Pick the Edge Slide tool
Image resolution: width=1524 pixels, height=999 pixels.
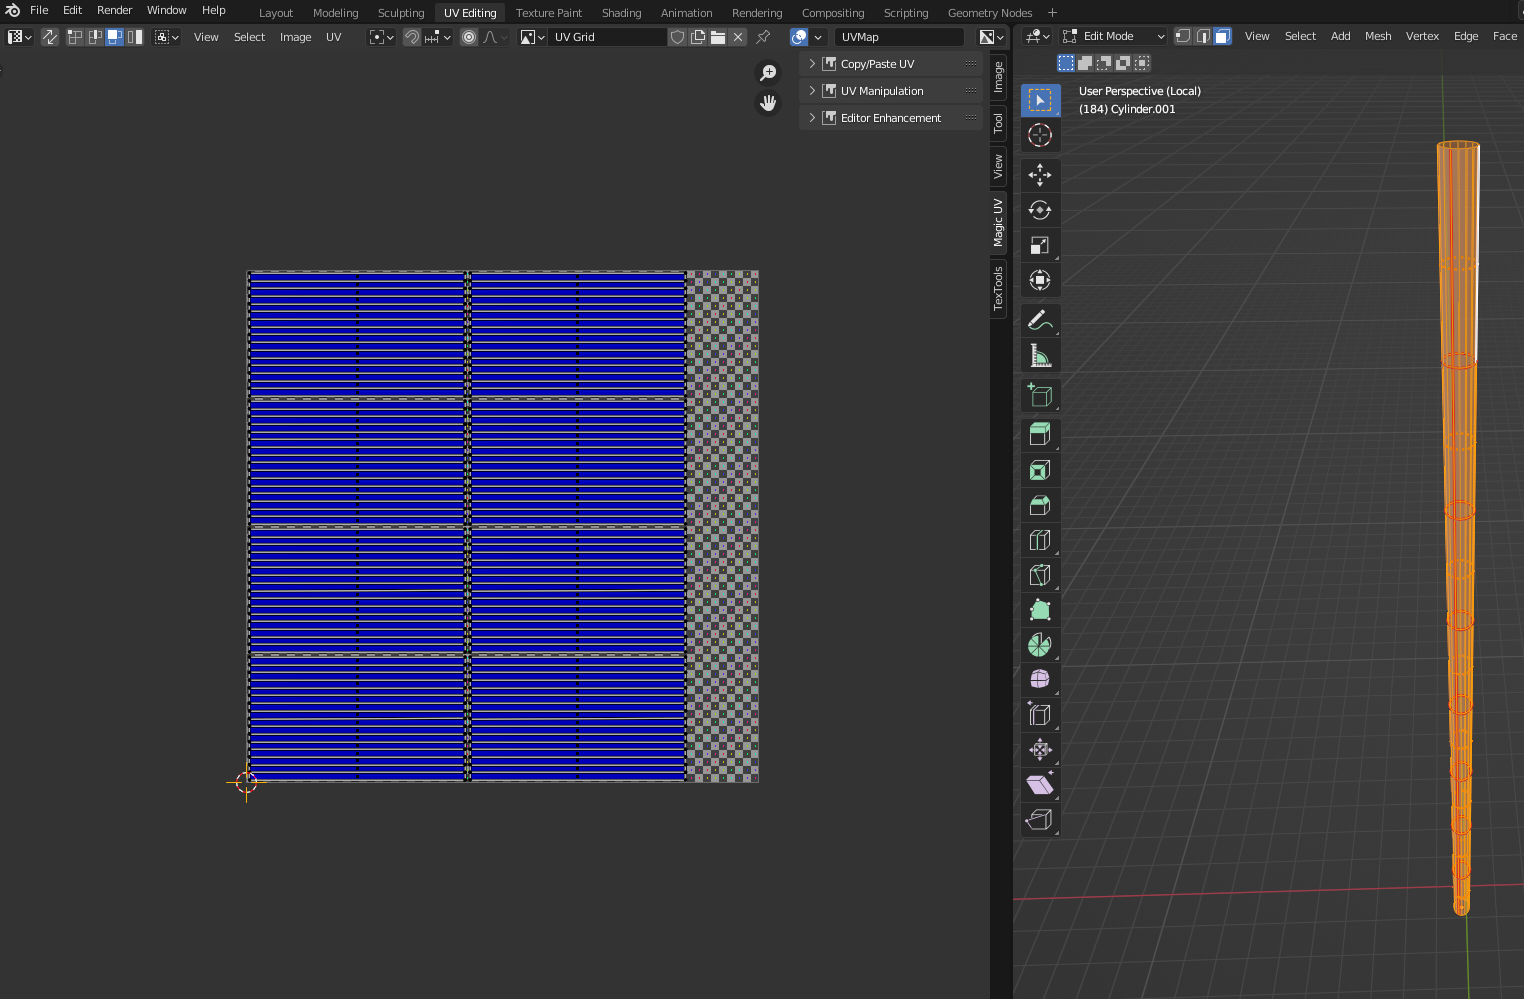[x=1040, y=714]
